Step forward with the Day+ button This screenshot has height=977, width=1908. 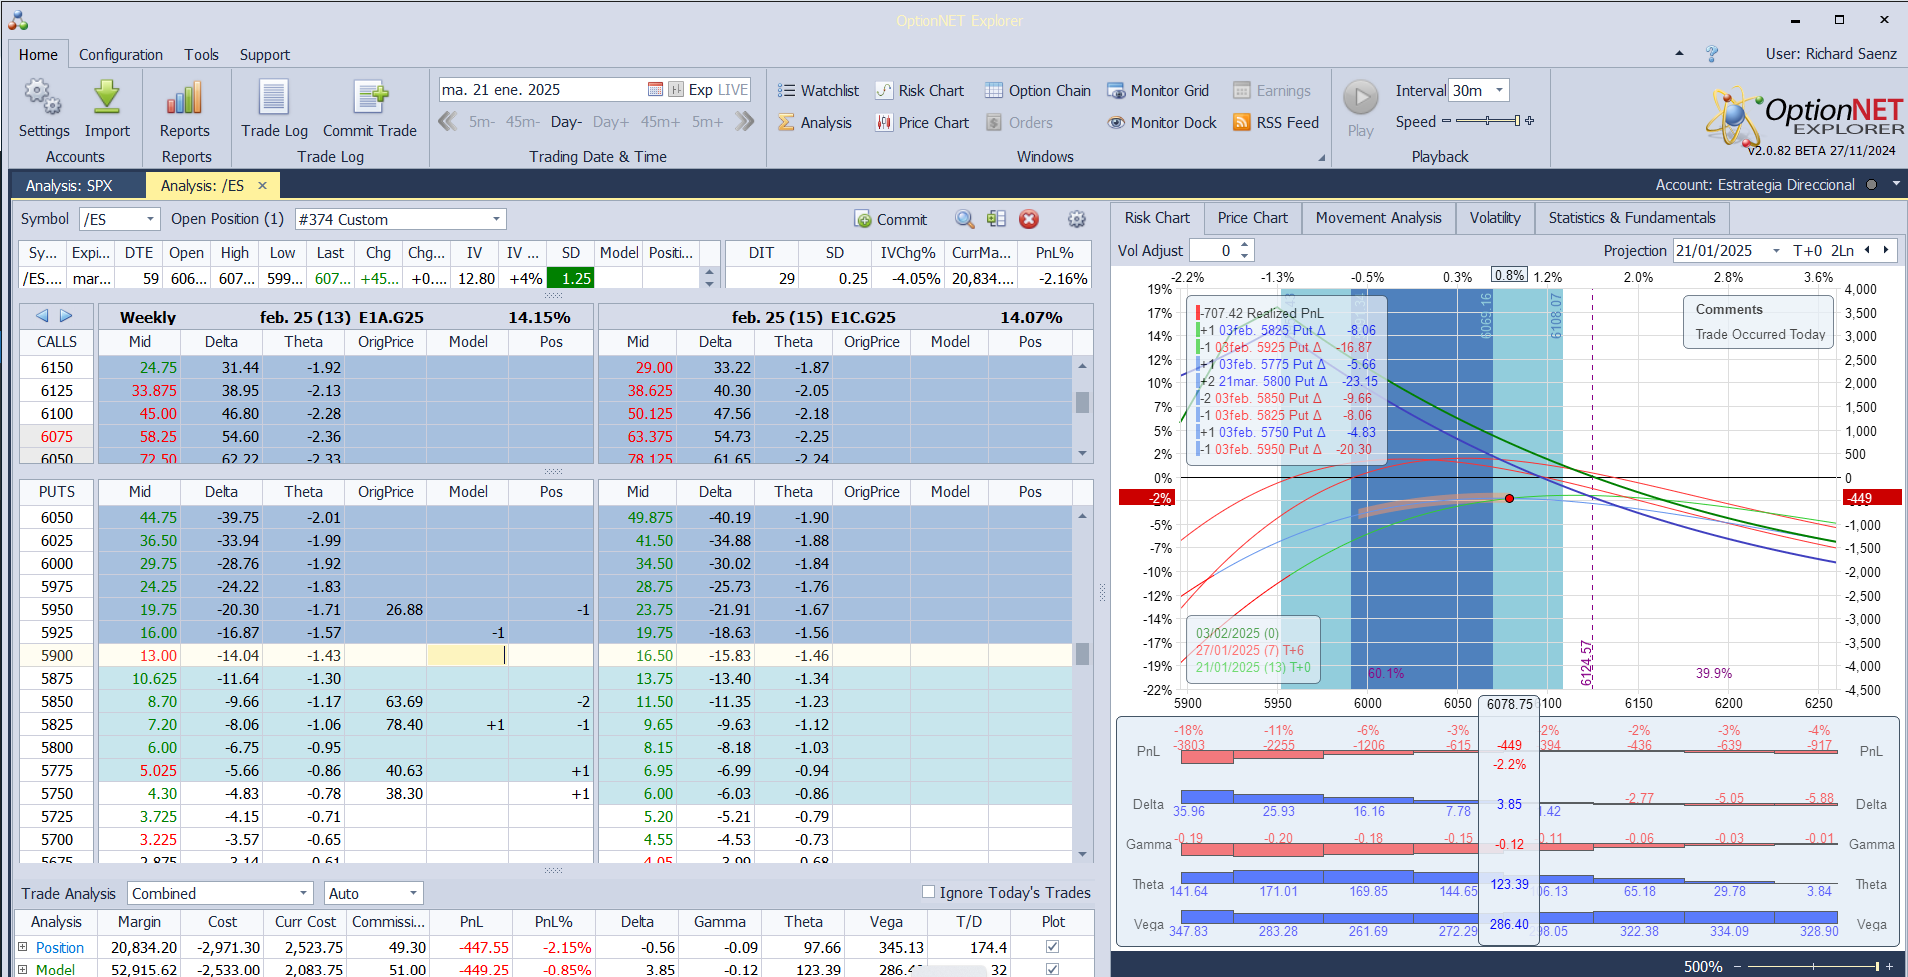(x=611, y=122)
